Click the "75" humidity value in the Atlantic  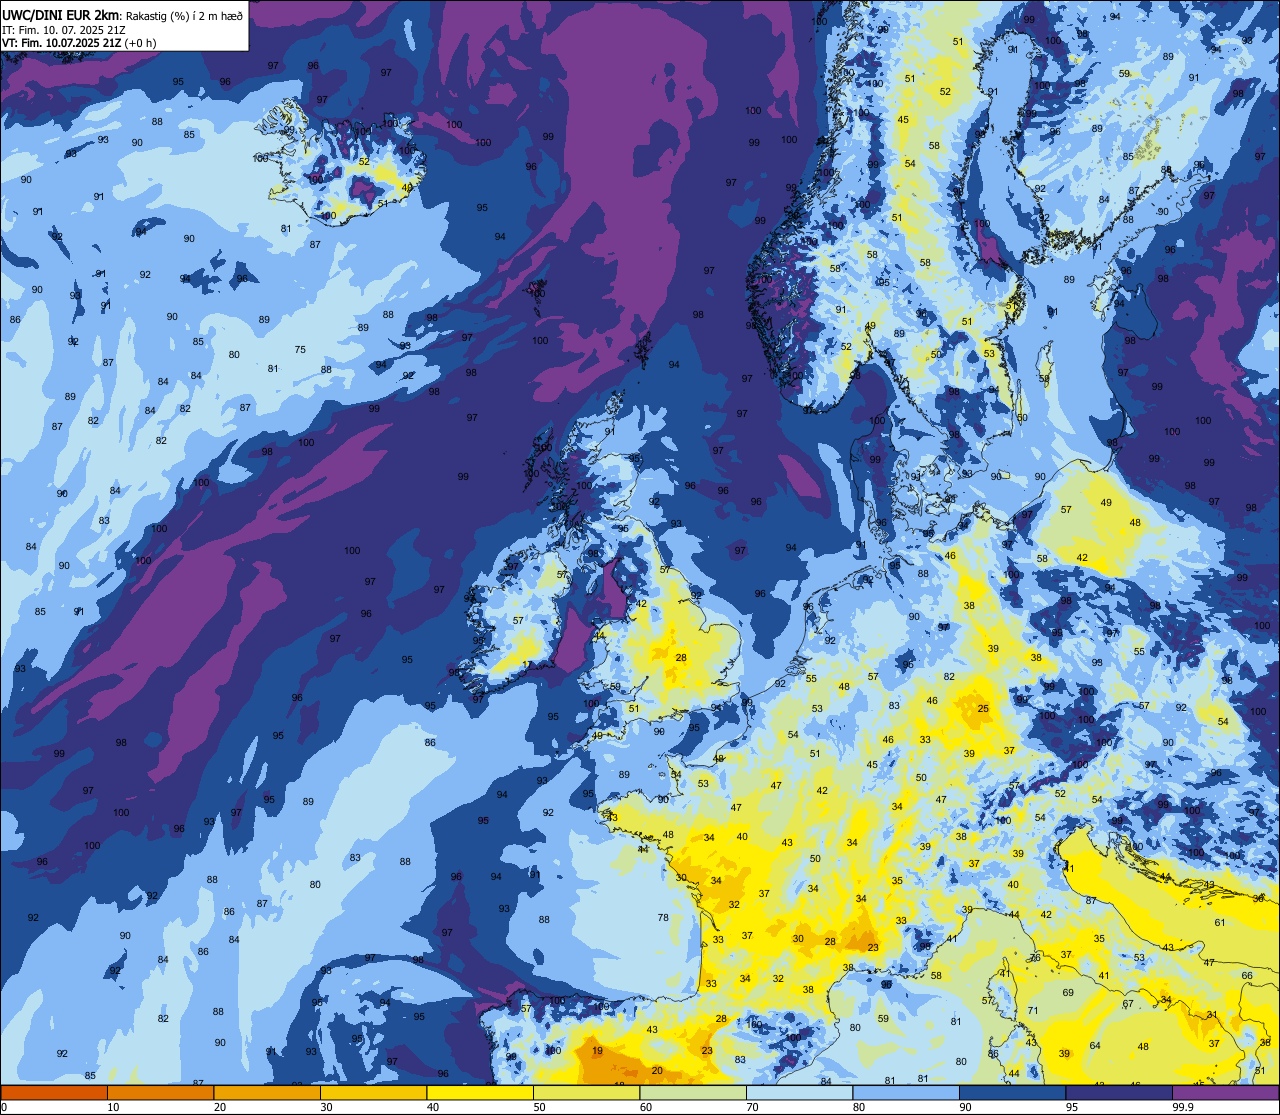[x=300, y=349]
